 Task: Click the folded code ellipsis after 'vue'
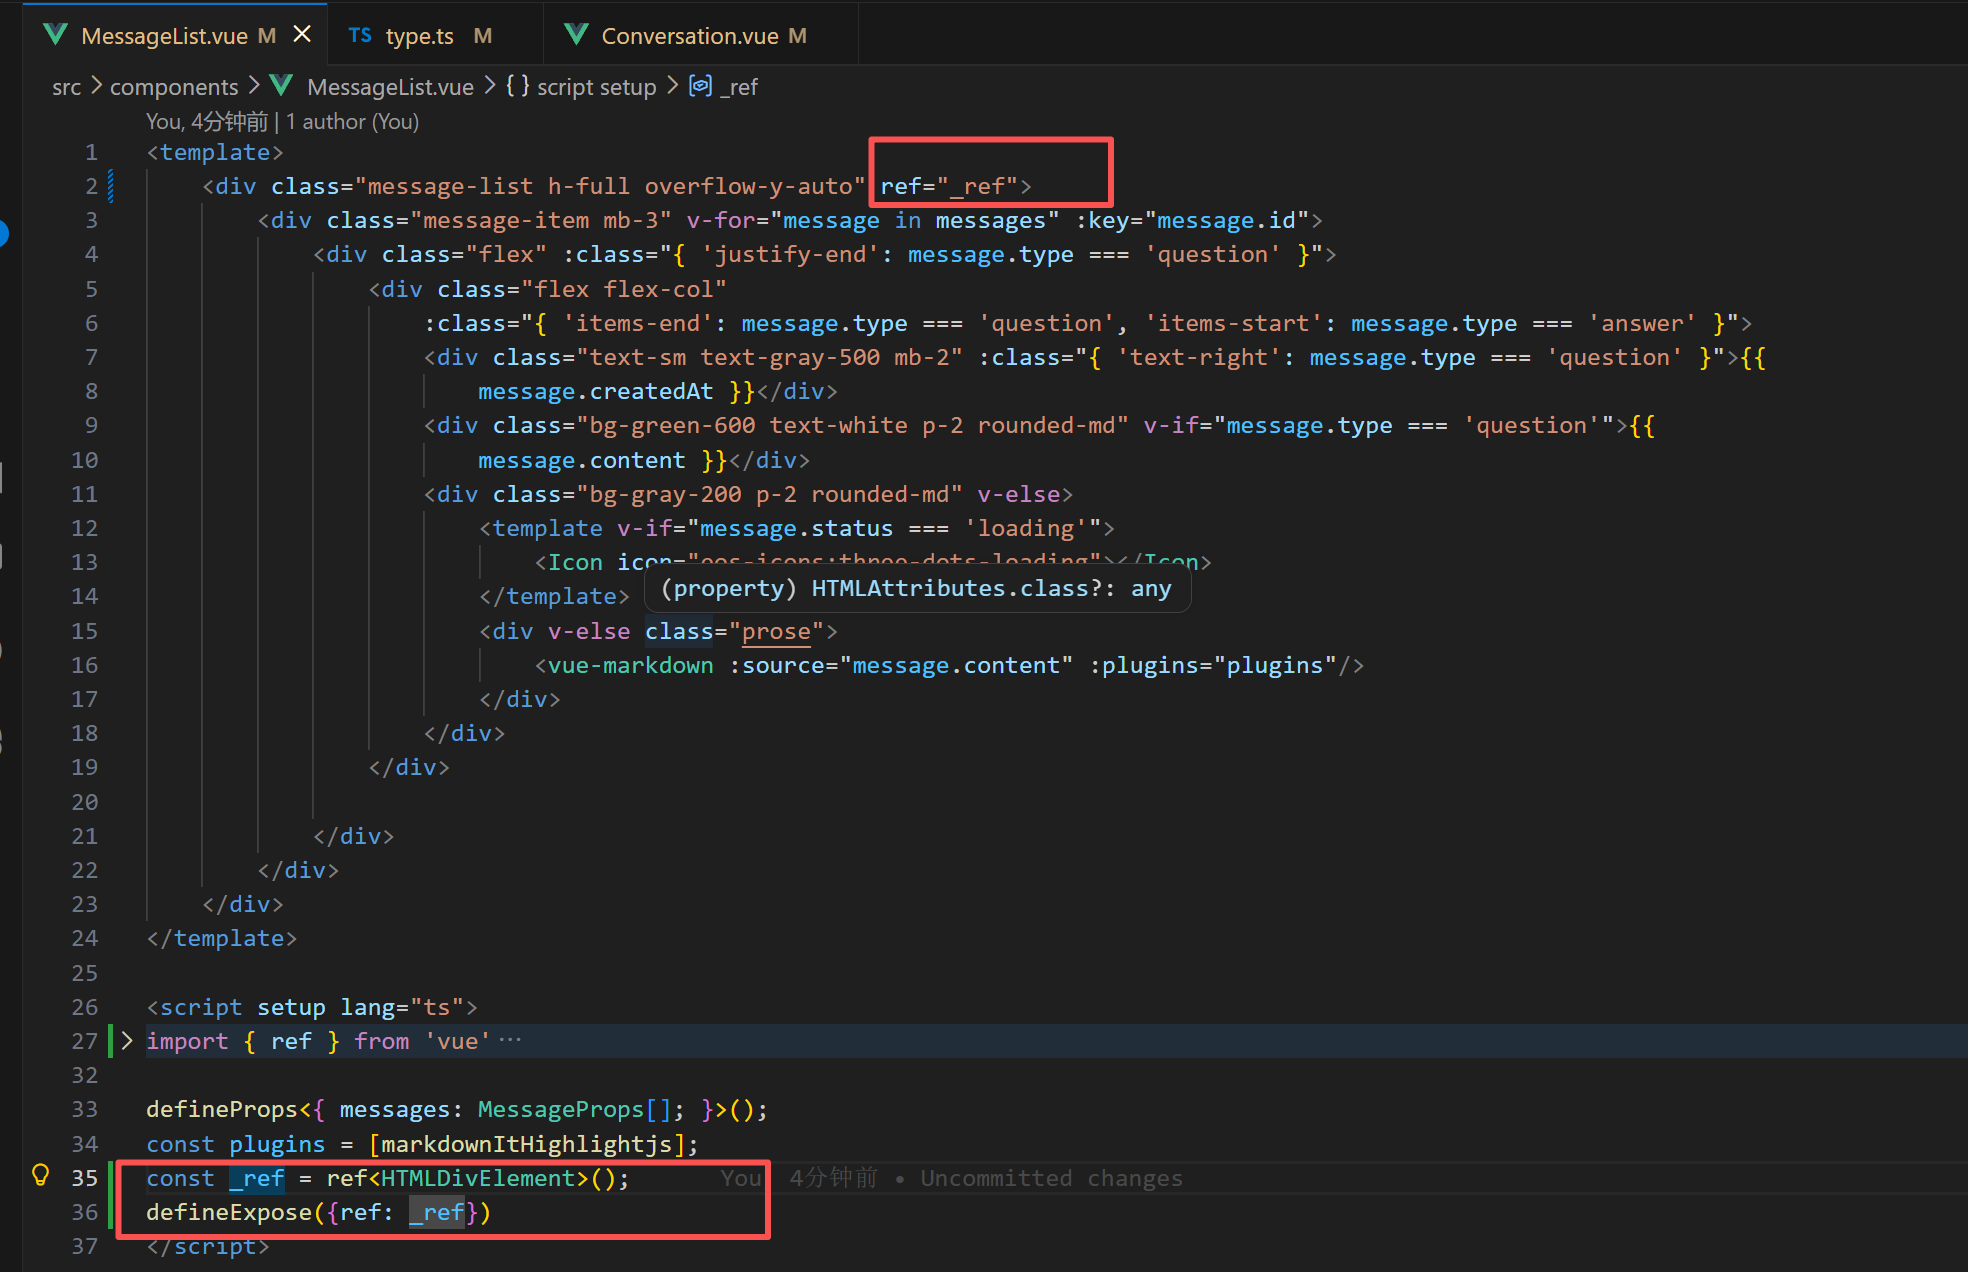point(511,1040)
